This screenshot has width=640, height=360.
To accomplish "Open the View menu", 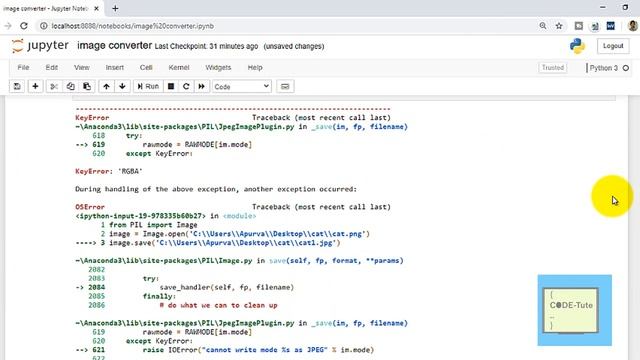I will [x=82, y=68].
